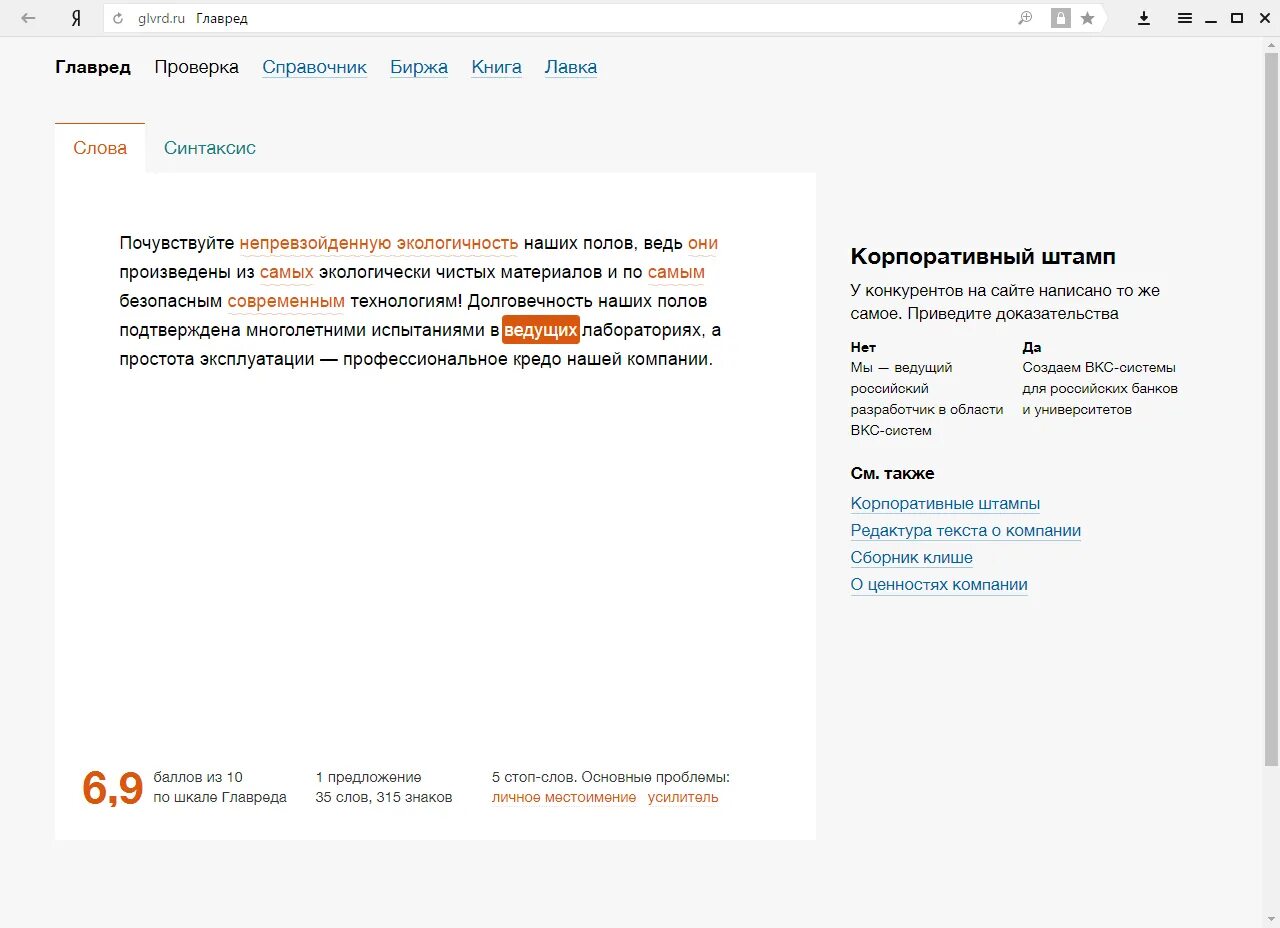Go to Книга page

497,67
